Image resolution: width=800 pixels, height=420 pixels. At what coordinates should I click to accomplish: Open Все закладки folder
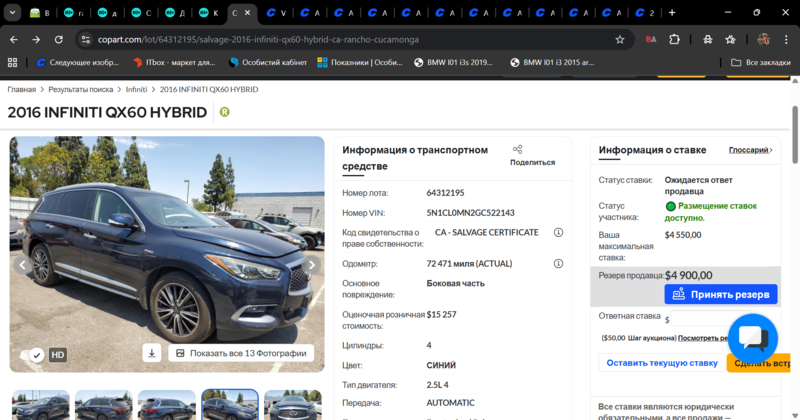761,62
